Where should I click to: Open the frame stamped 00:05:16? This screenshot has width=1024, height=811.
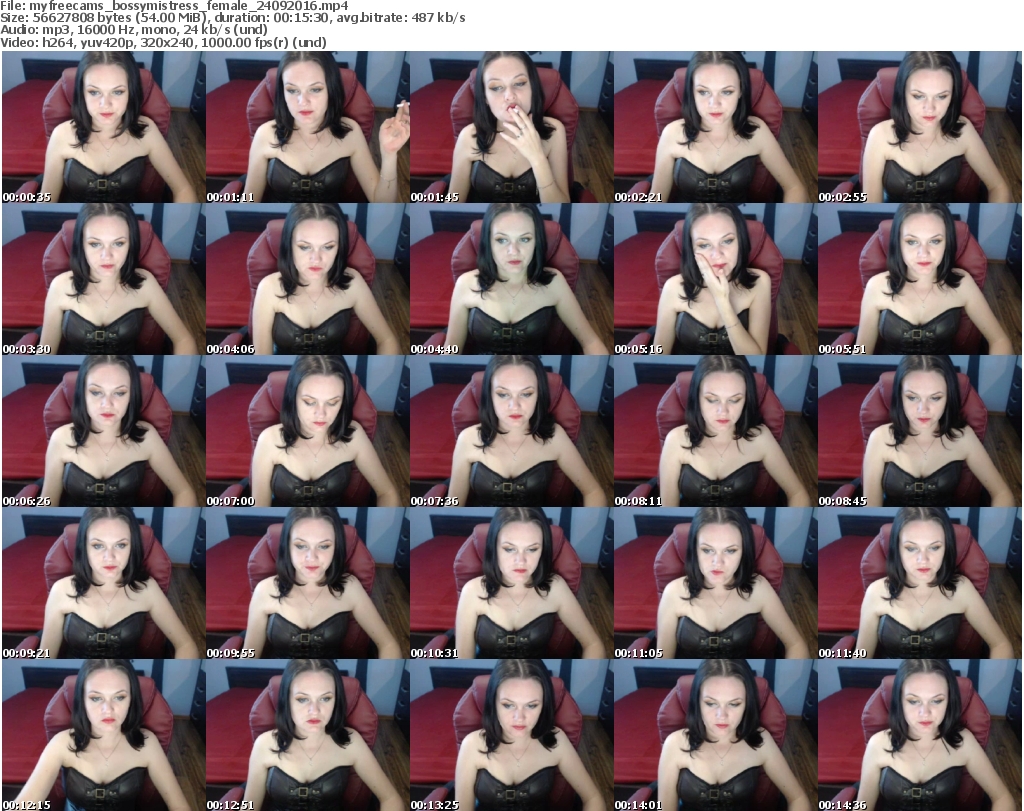pyautogui.click(x=715, y=279)
